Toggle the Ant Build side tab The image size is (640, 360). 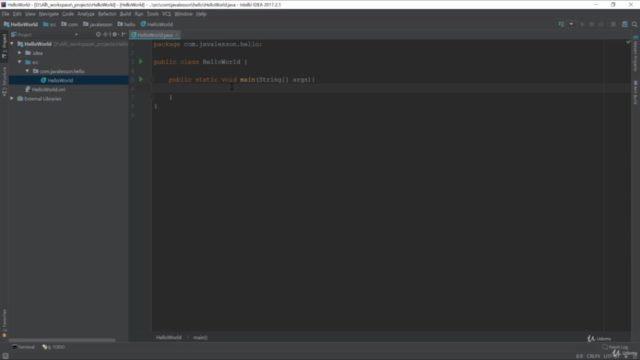636,92
